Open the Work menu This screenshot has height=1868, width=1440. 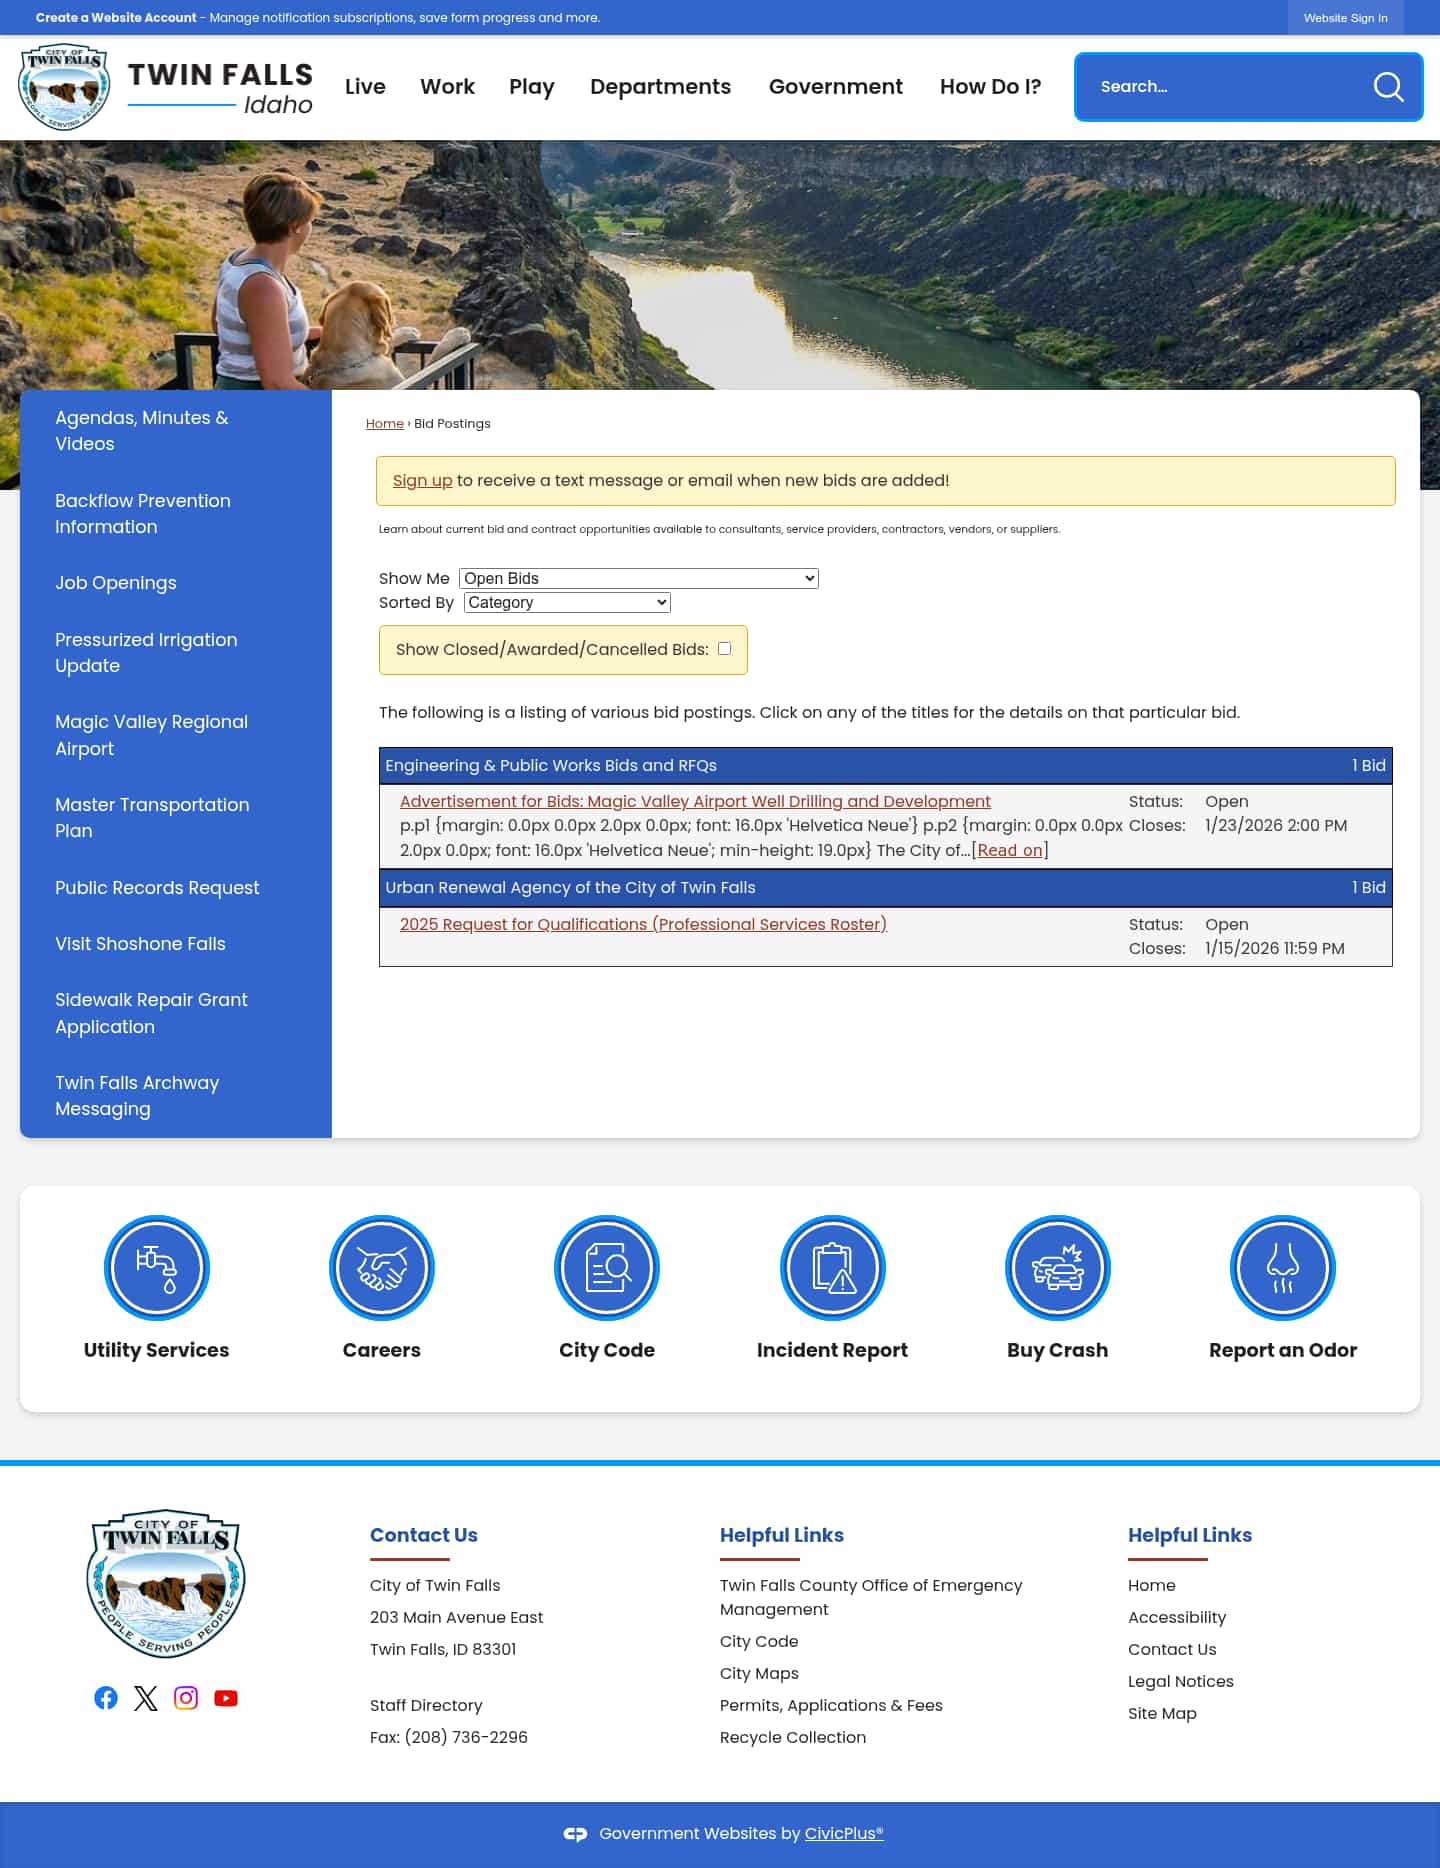point(447,87)
